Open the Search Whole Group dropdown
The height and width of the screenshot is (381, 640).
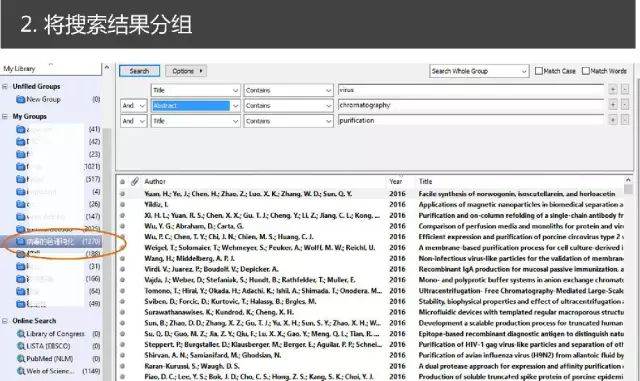[479, 71]
